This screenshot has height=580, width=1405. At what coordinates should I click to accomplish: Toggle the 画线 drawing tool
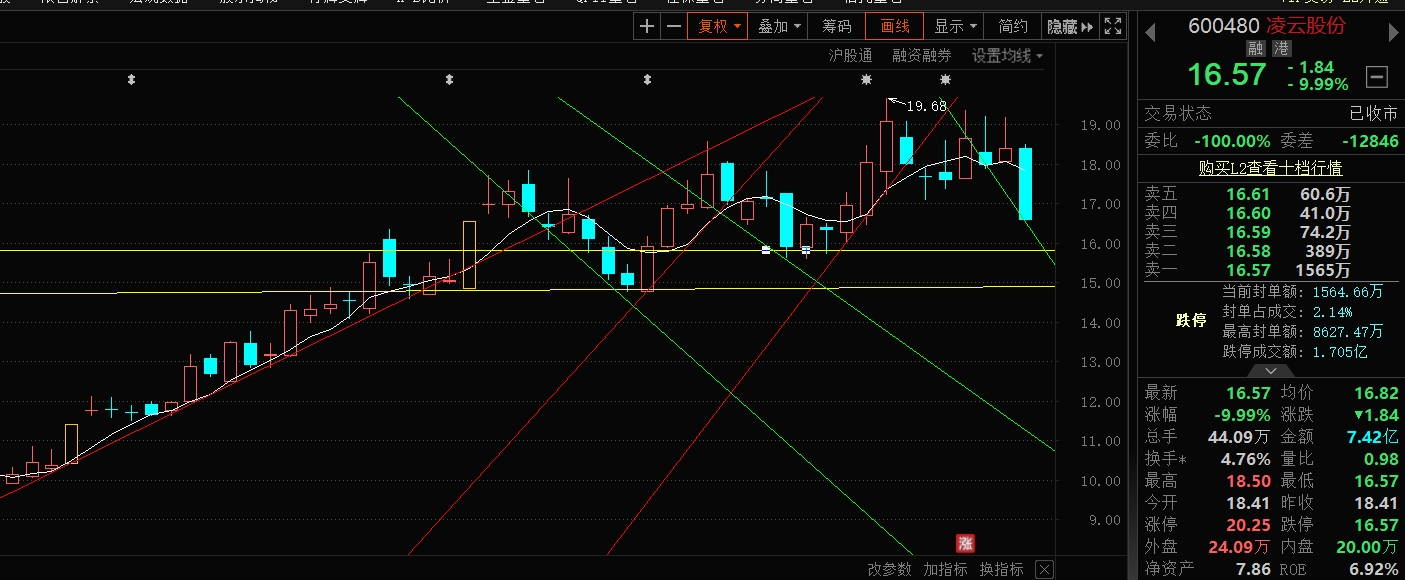[x=894, y=27]
